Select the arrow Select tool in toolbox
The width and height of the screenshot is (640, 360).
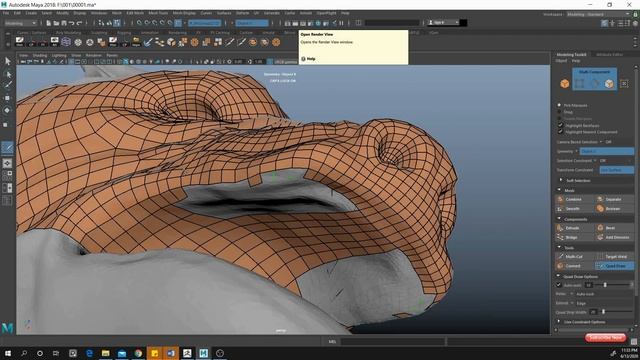coord(8,61)
